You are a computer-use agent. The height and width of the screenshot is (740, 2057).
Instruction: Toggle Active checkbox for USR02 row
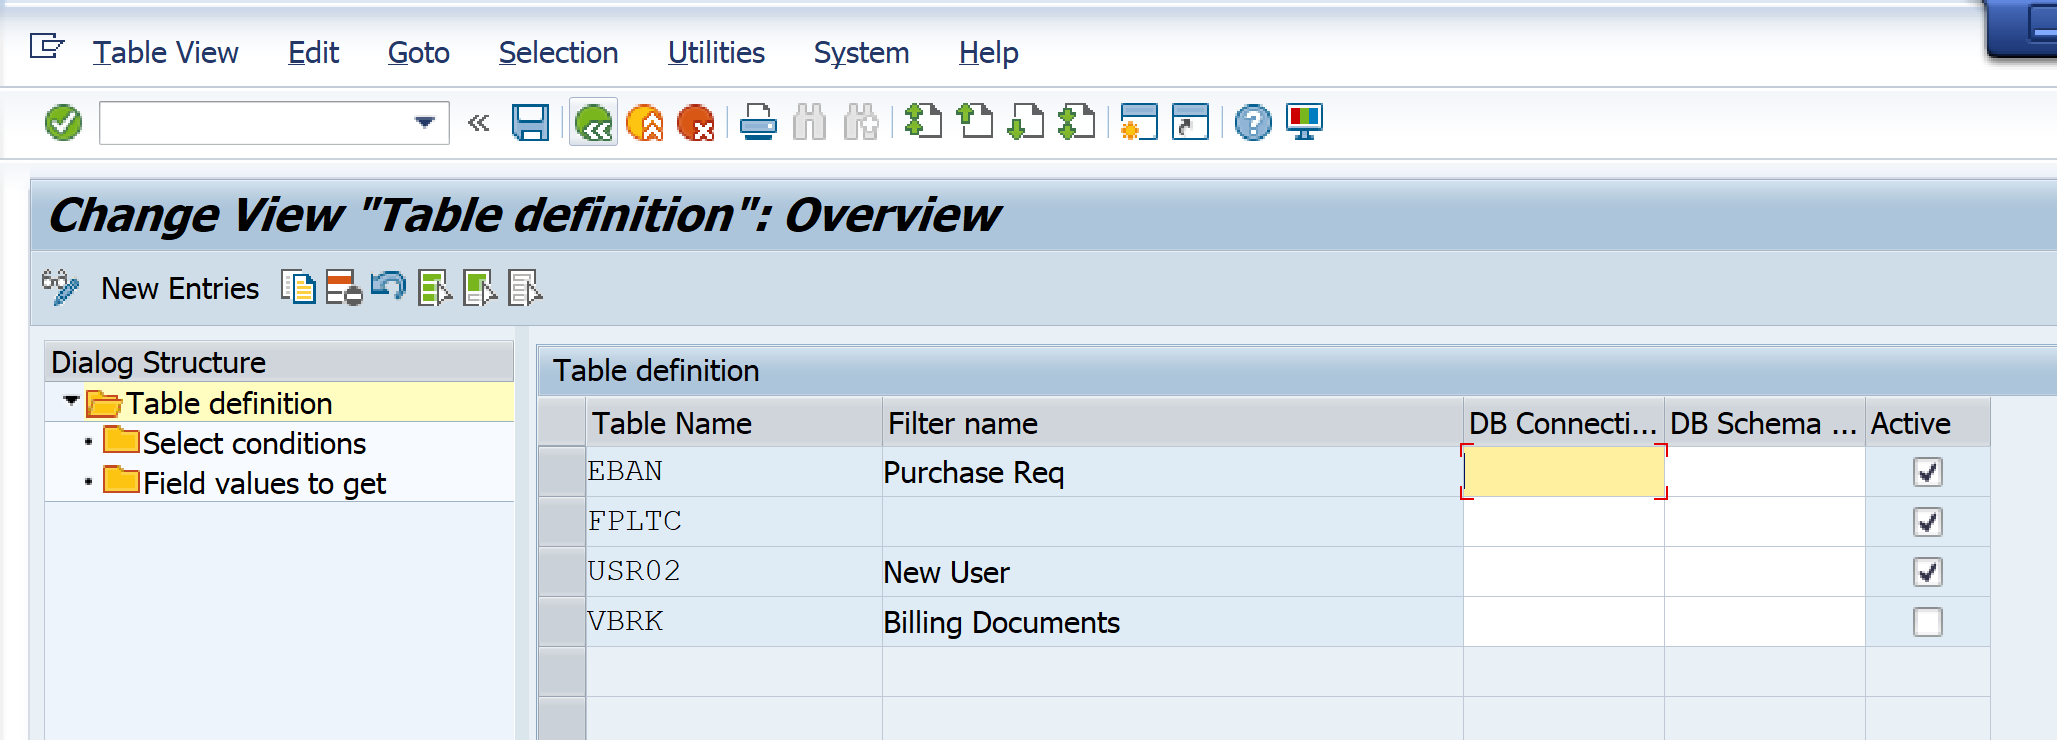pos(1927,572)
